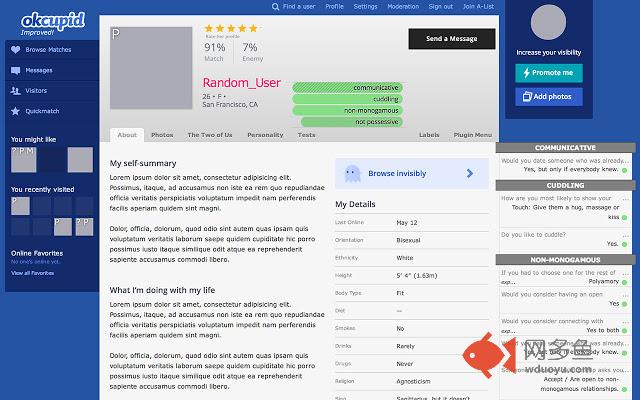Click the Add photos button

click(x=549, y=97)
